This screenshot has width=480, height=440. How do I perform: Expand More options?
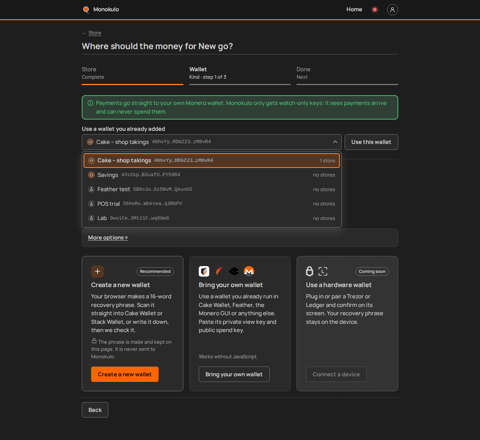point(108,238)
